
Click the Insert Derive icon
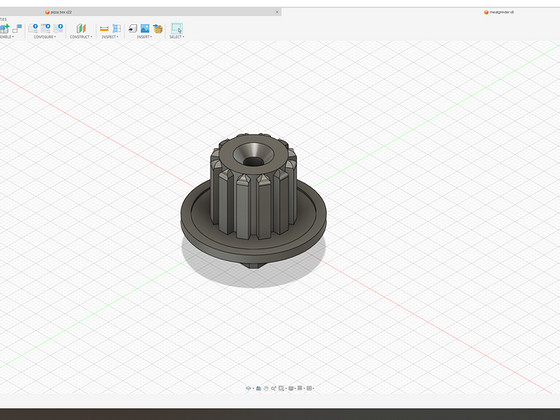132,29
